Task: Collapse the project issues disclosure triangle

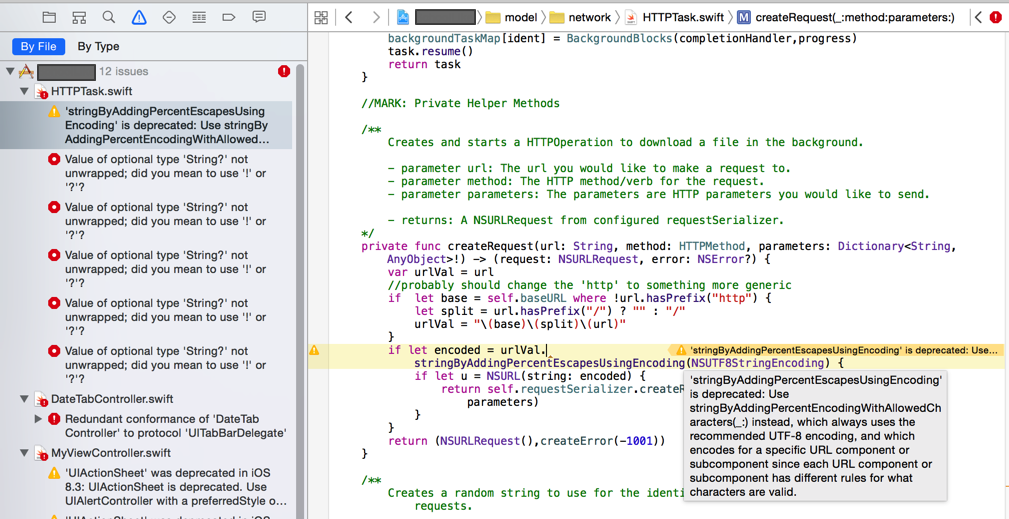Action: point(10,71)
